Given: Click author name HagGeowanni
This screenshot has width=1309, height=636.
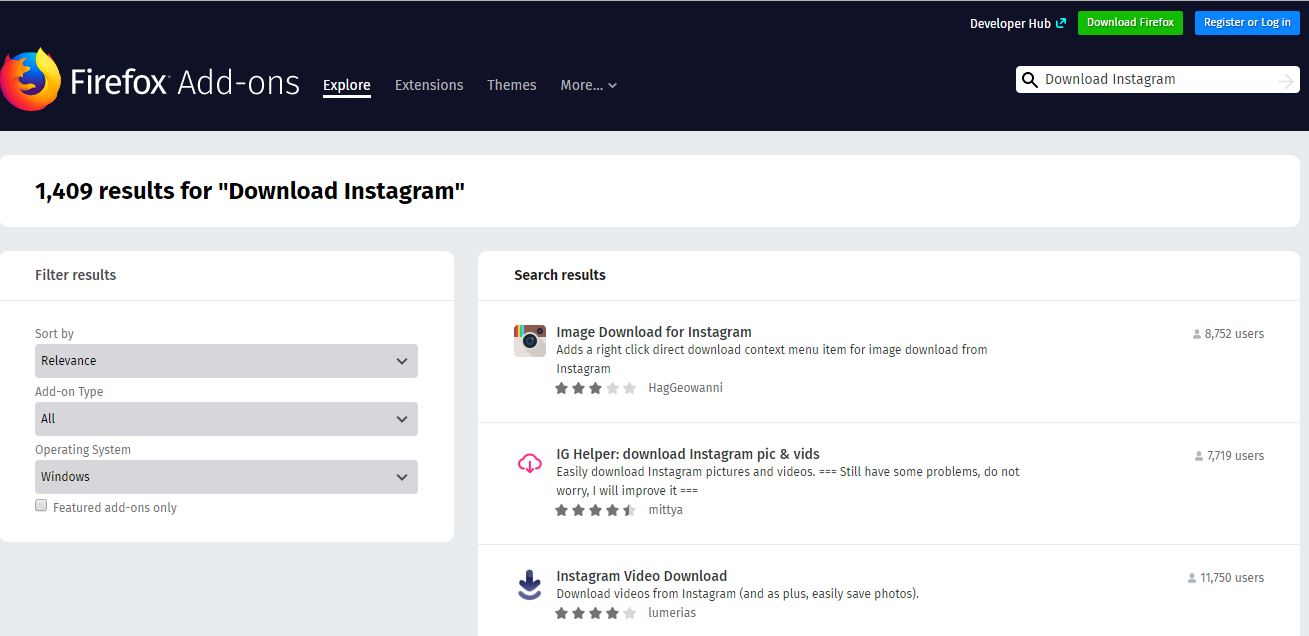Looking at the screenshot, I should pyautogui.click(x=685, y=388).
